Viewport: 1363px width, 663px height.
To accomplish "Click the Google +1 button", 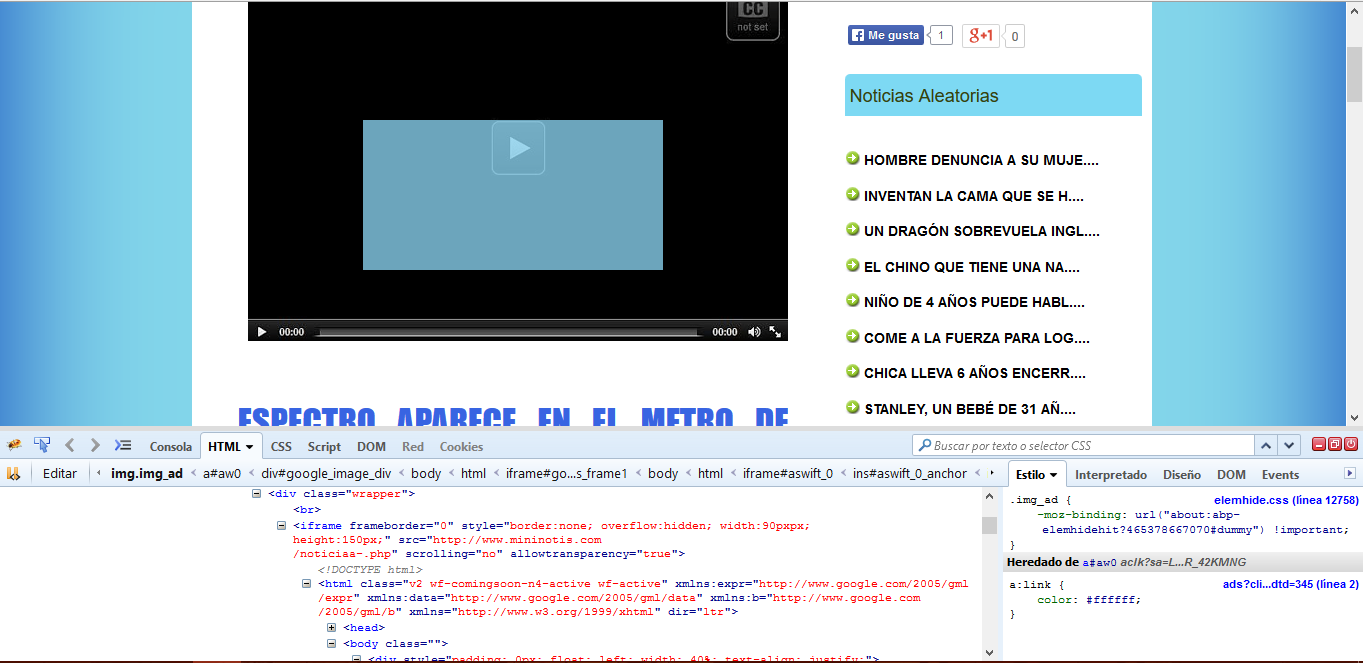I will (x=981, y=36).
